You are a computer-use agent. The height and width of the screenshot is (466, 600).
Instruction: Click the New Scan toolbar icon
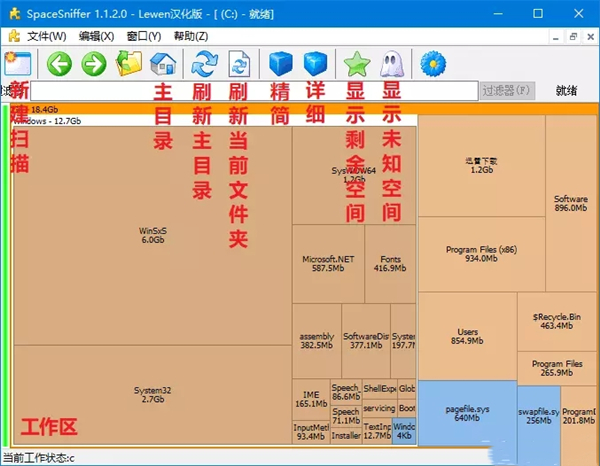[x=18, y=64]
